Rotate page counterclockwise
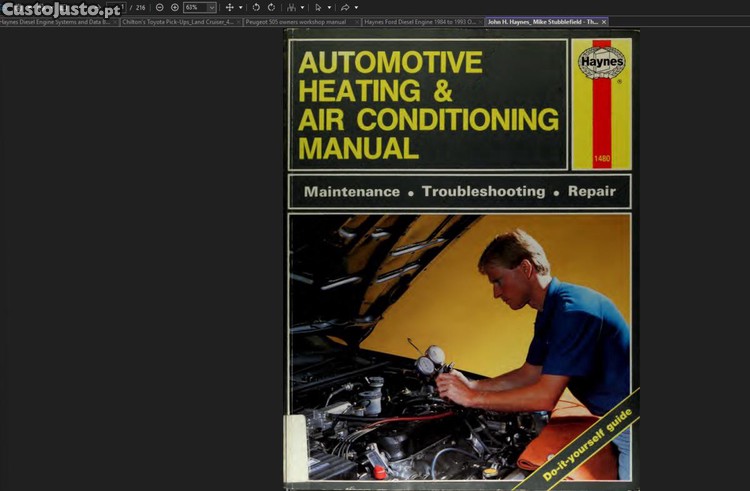 tap(256, 7)
